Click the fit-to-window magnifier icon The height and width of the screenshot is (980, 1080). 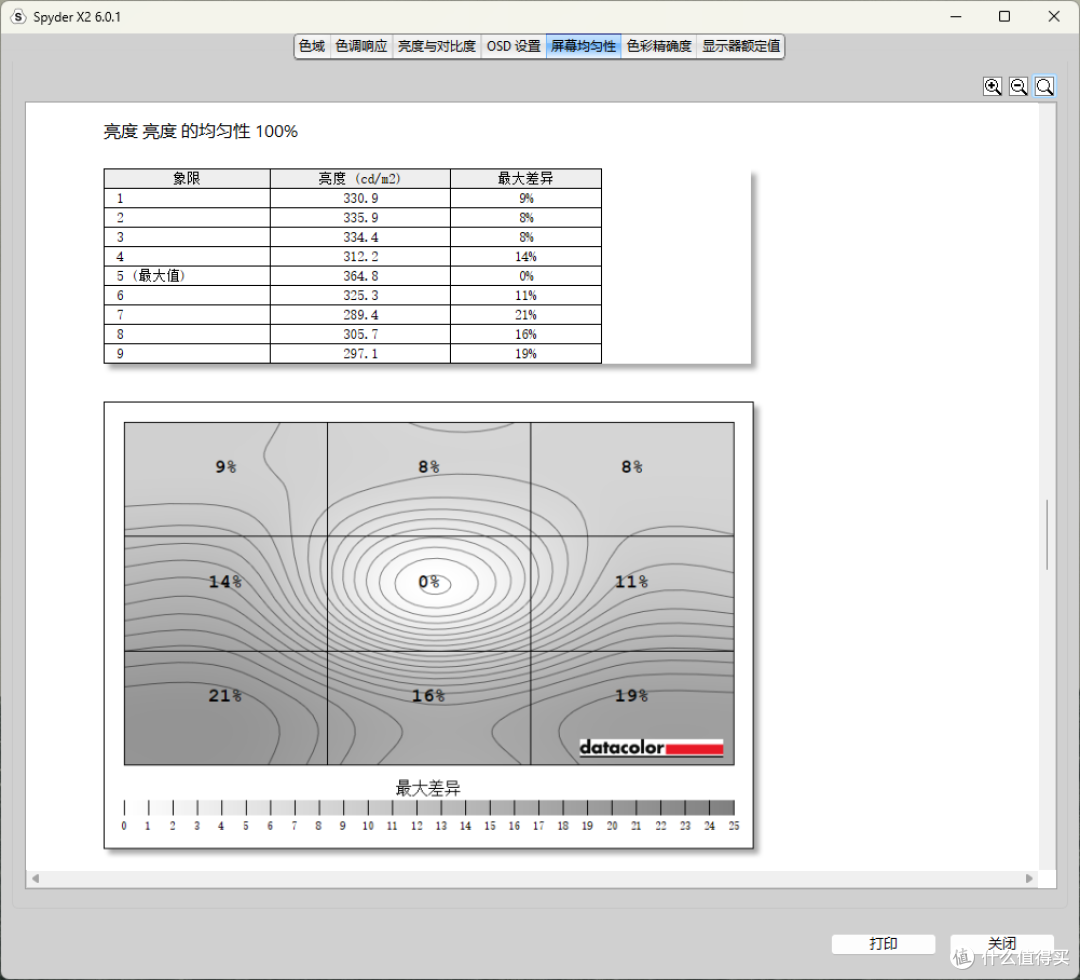pyautogui.click(x=1045, y=87)
